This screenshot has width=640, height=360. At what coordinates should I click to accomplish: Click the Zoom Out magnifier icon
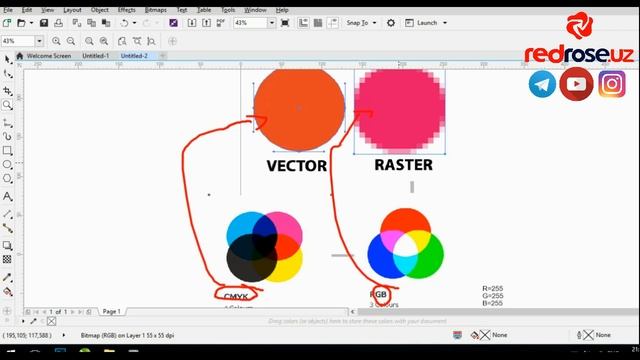pos(71,41)
